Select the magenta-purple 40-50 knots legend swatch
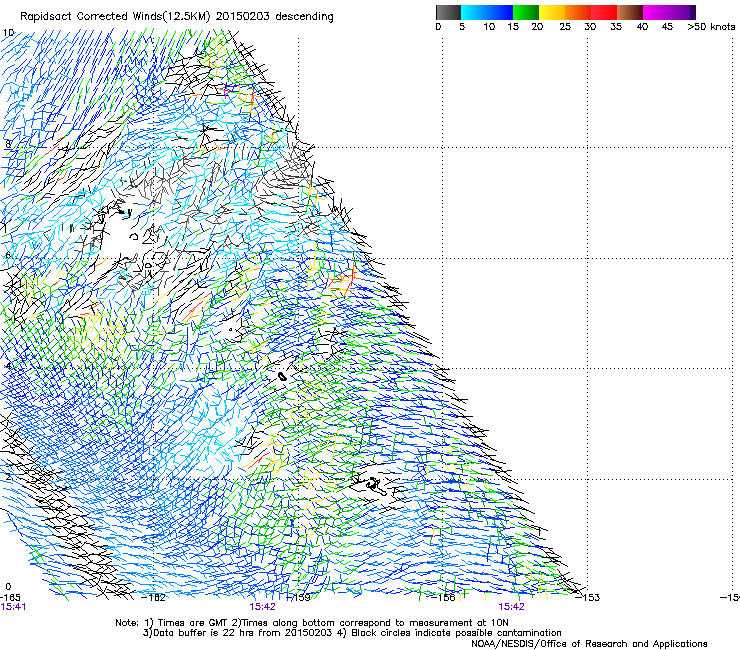The width and height of the screenshot is (740, 650). click(669, 12)
